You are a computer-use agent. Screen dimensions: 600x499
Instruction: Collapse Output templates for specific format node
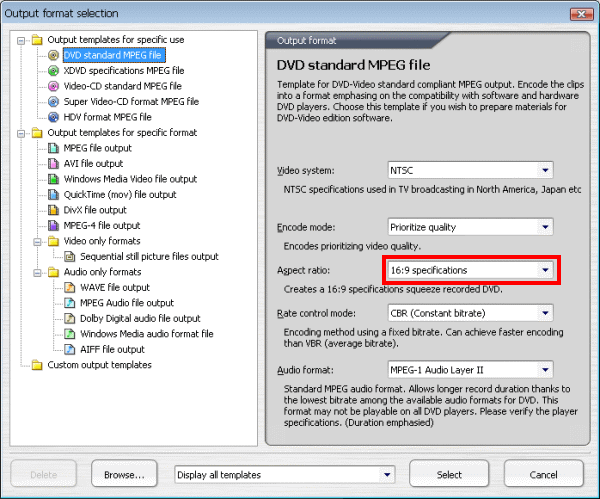tap(21, 133)
